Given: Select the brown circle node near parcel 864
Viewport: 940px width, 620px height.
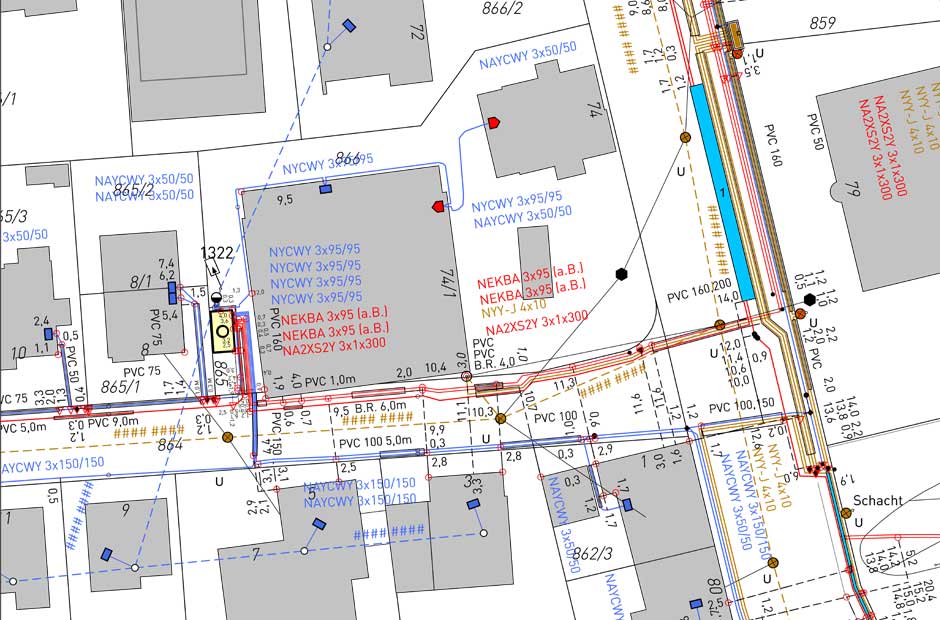Looking at the screenshot, I should pos(228,436).
